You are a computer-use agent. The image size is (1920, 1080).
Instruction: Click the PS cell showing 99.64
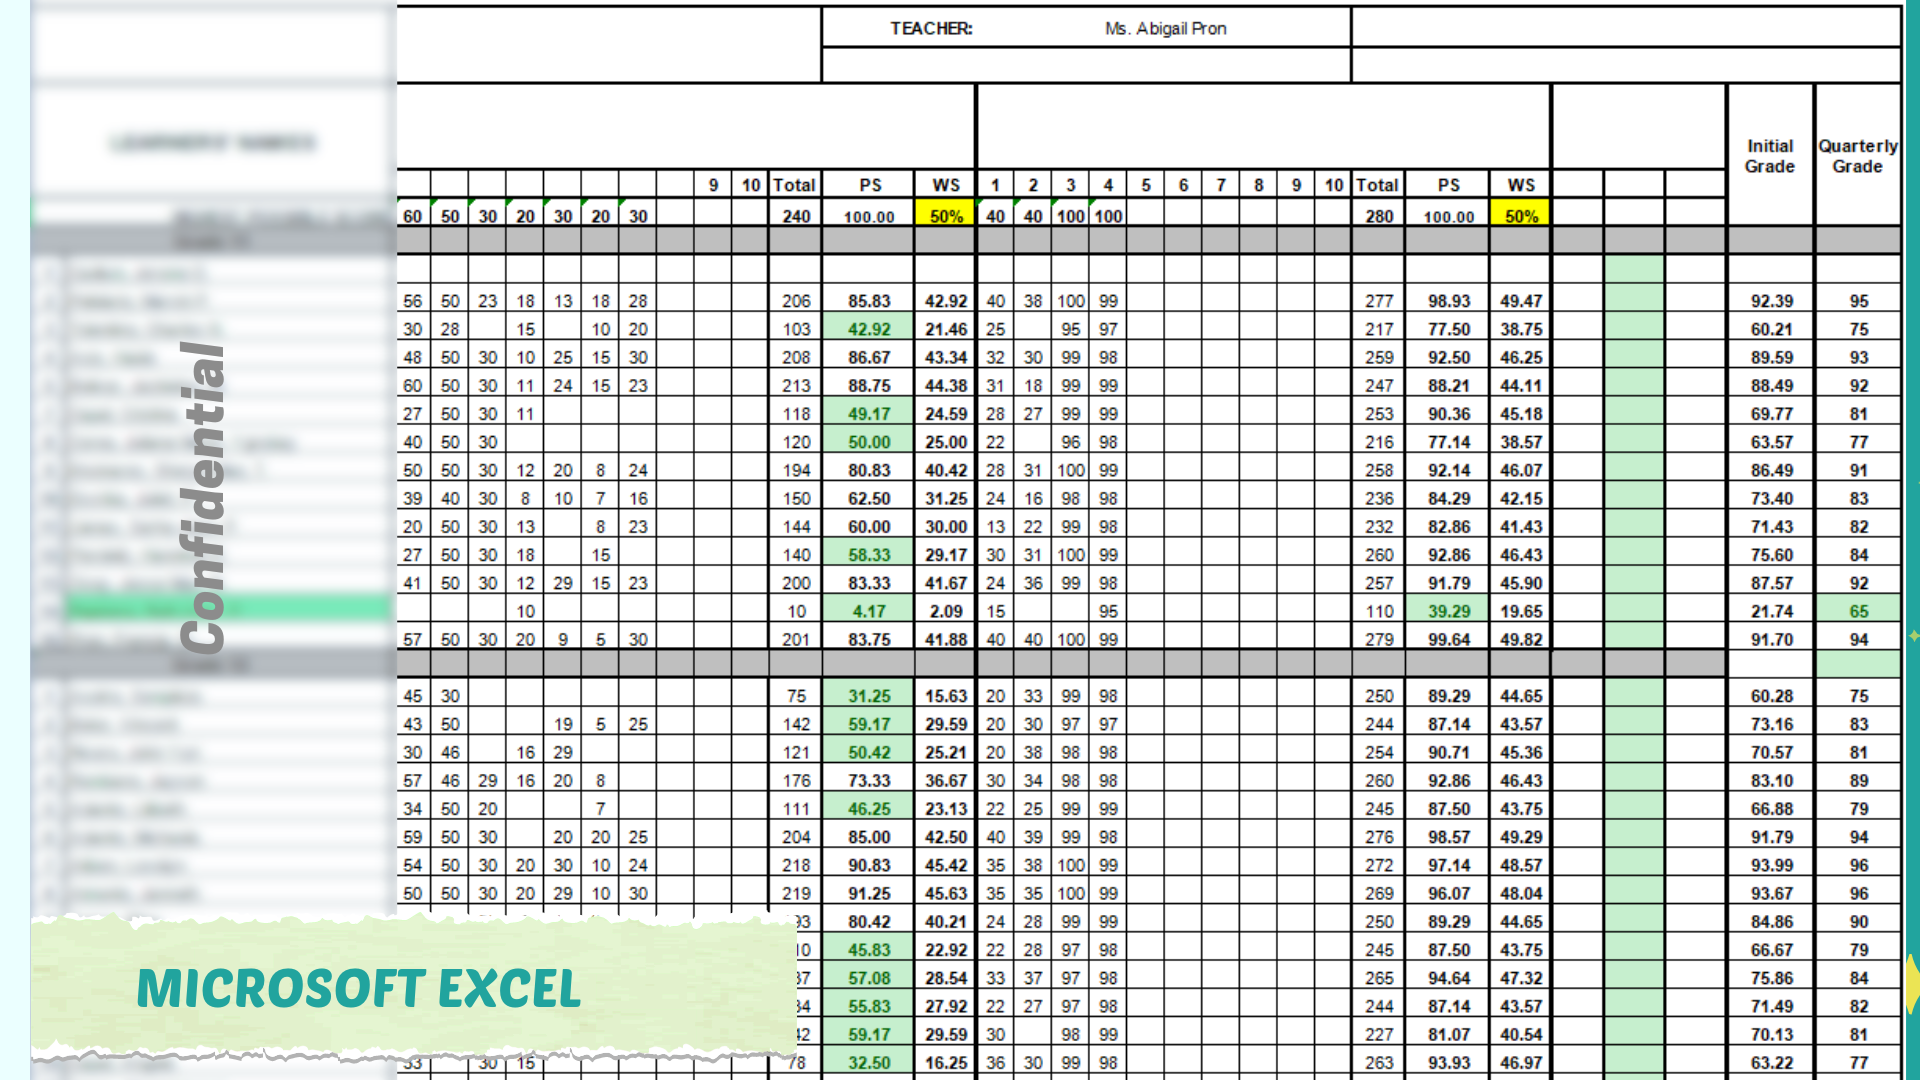pos(1448,639)
